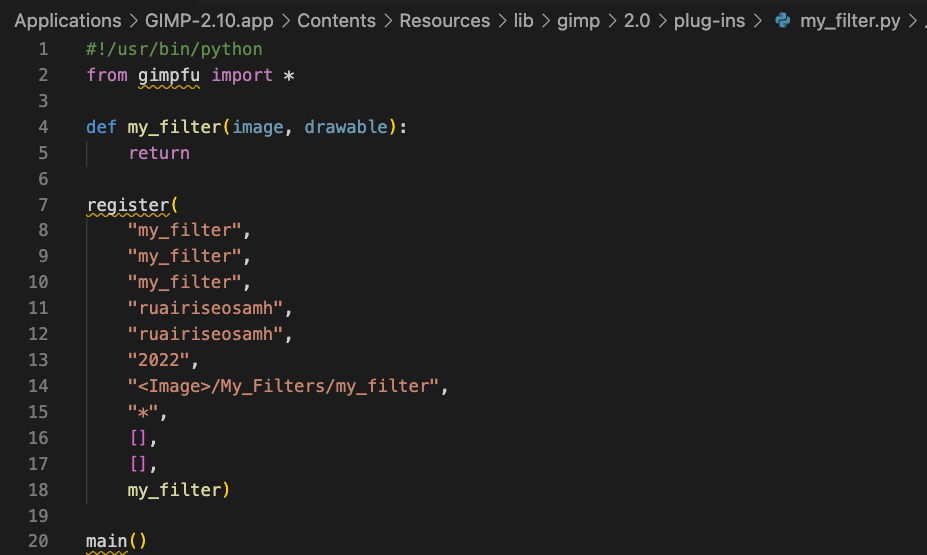927x555 pixels.
Task: Select the Resources breadcrumb item
Action: pos(445,21)
